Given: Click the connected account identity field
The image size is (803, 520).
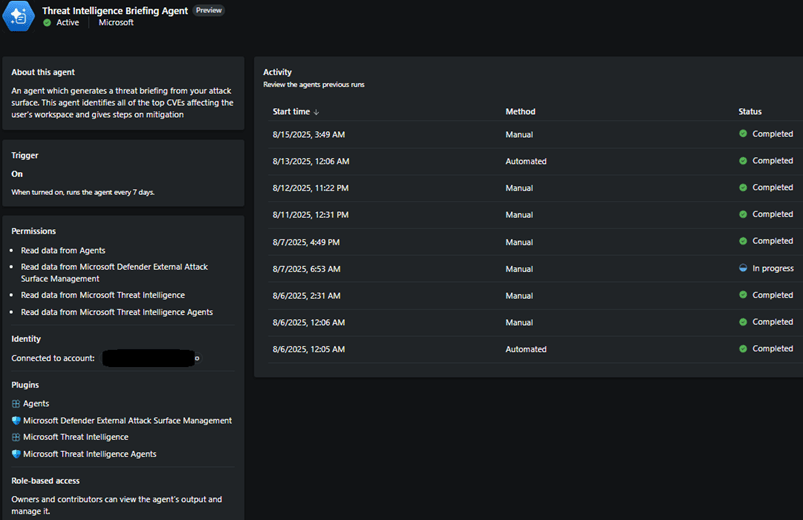Looking at the screenshot, I should point(148,358).
